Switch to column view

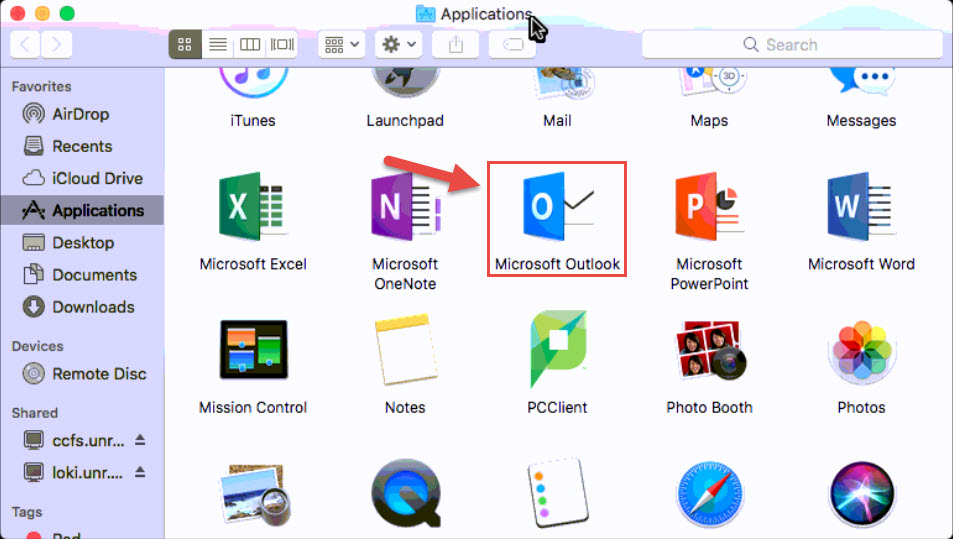pos(250,44)
